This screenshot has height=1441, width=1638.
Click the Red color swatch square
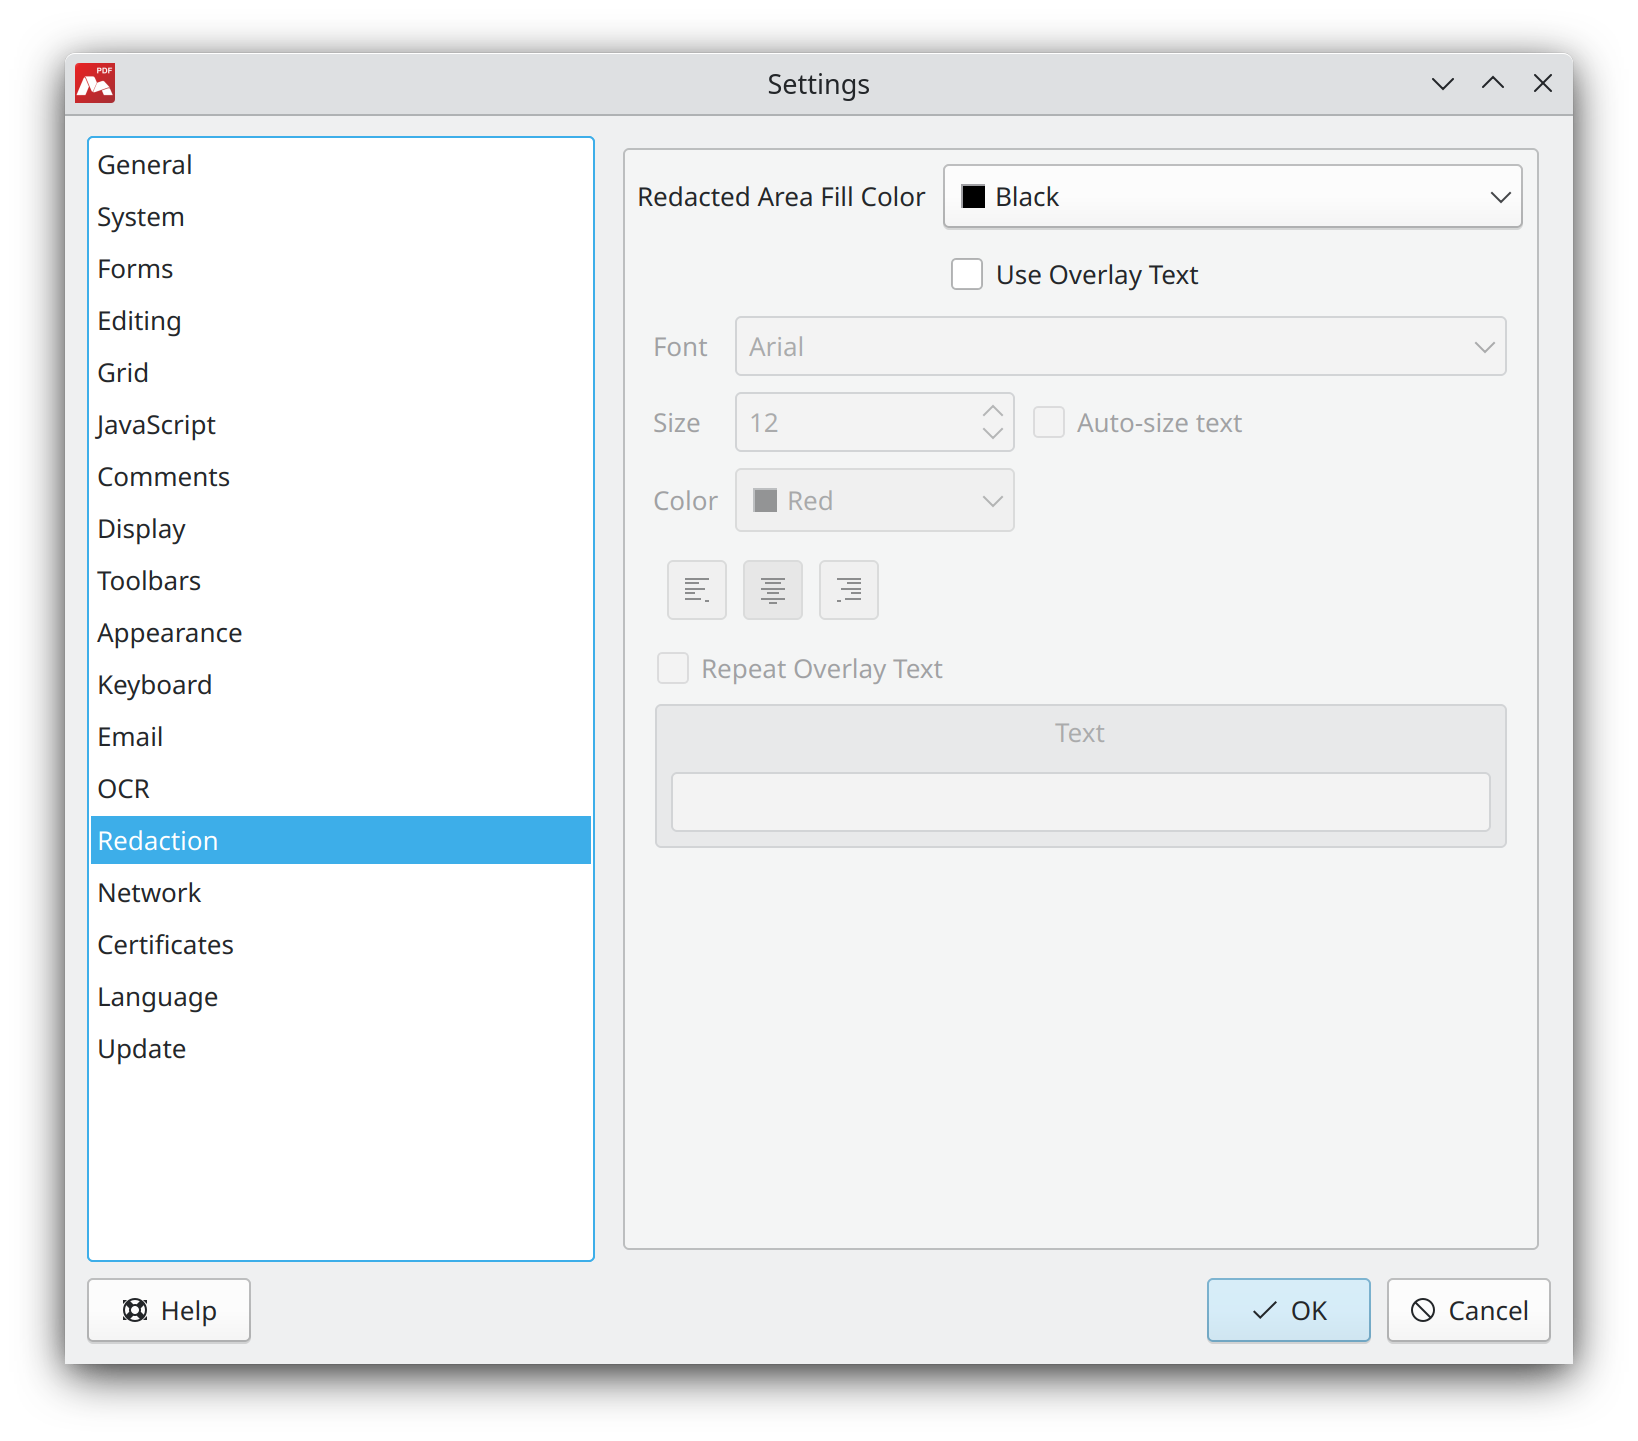coord(765,500)
